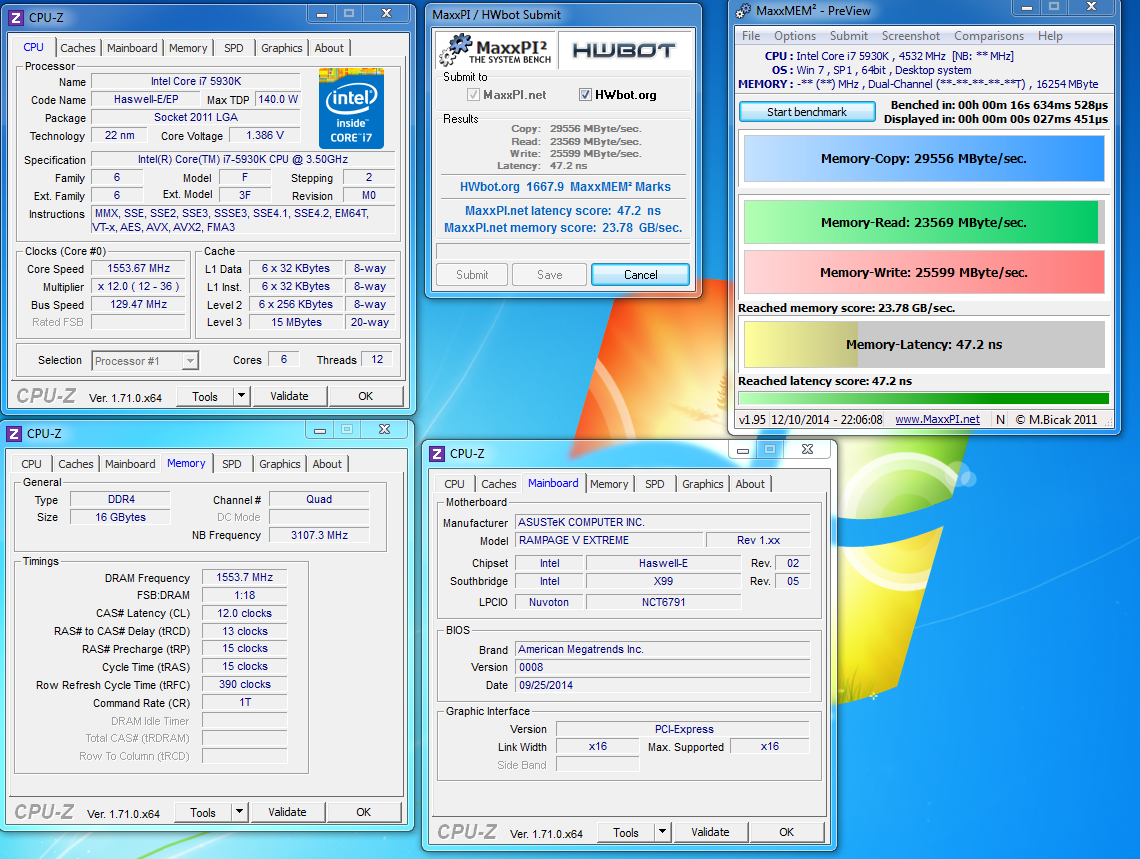This screenshot has height=859, width=1140.
Task: Open Tools dropdown arrow in Memory window
Action: coord(239,812)
